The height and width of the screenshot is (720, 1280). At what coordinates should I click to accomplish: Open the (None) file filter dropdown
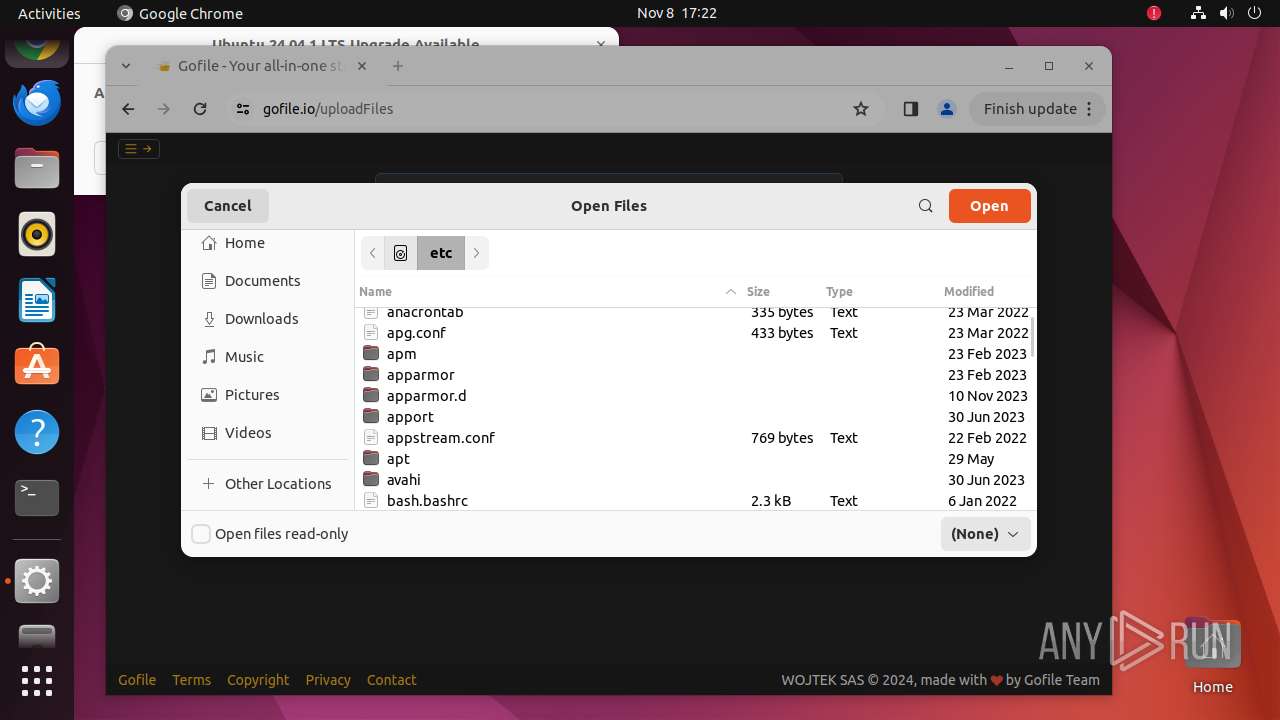point(985,534)
